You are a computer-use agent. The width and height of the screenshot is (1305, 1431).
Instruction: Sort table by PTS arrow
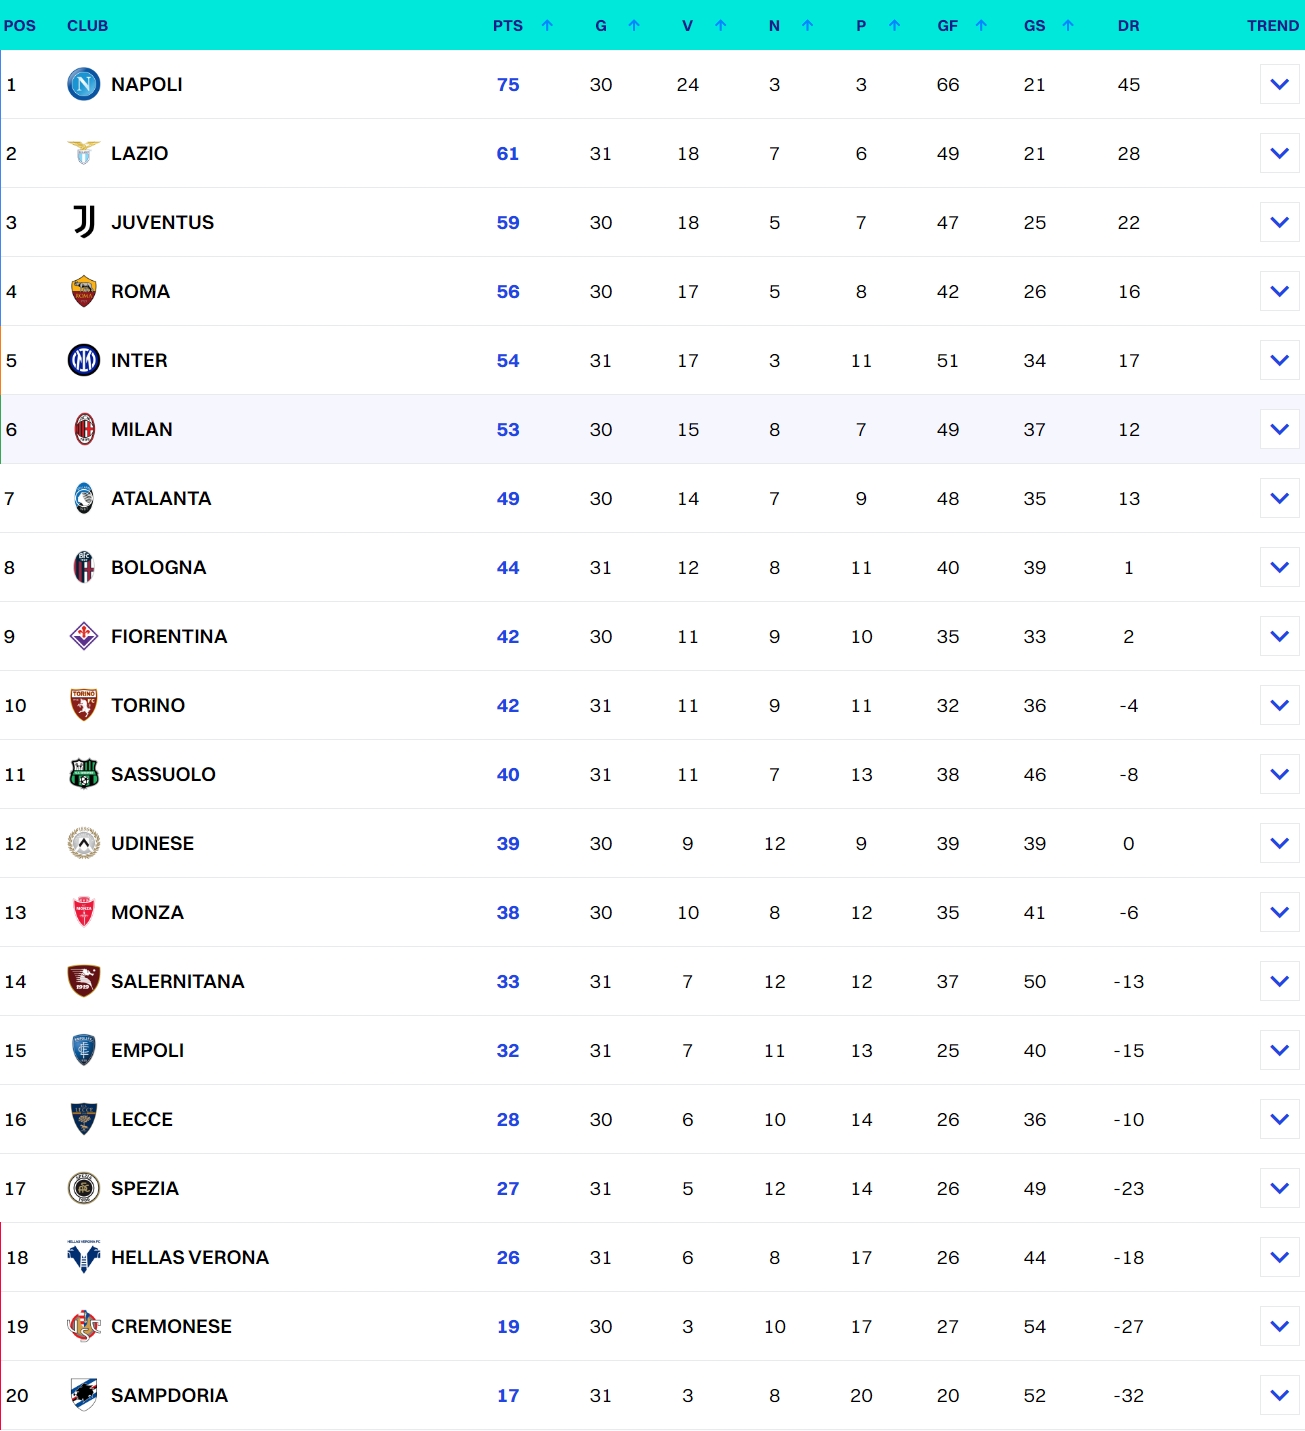(547, 25)
